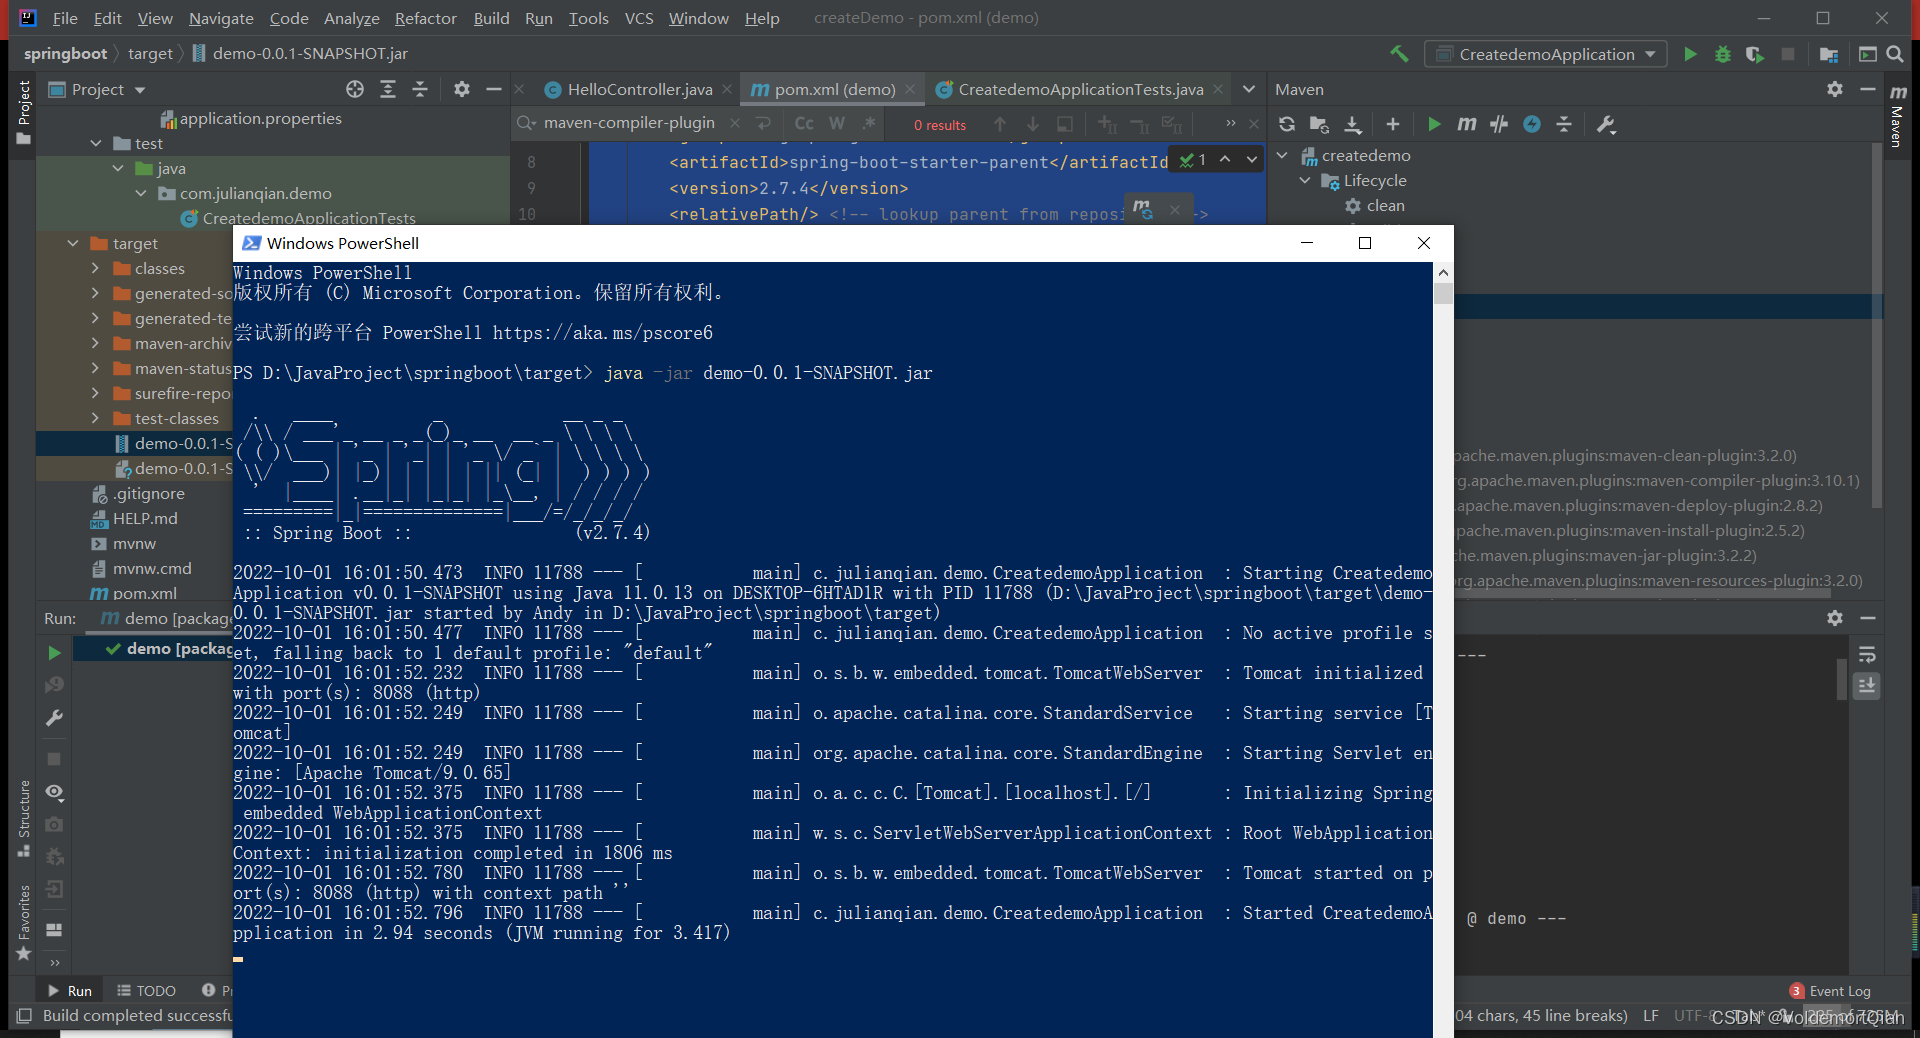Click springboot breadcrumb in navigation bar
This screenshot has height=1038, width=1920.
(x=65, y=53)
